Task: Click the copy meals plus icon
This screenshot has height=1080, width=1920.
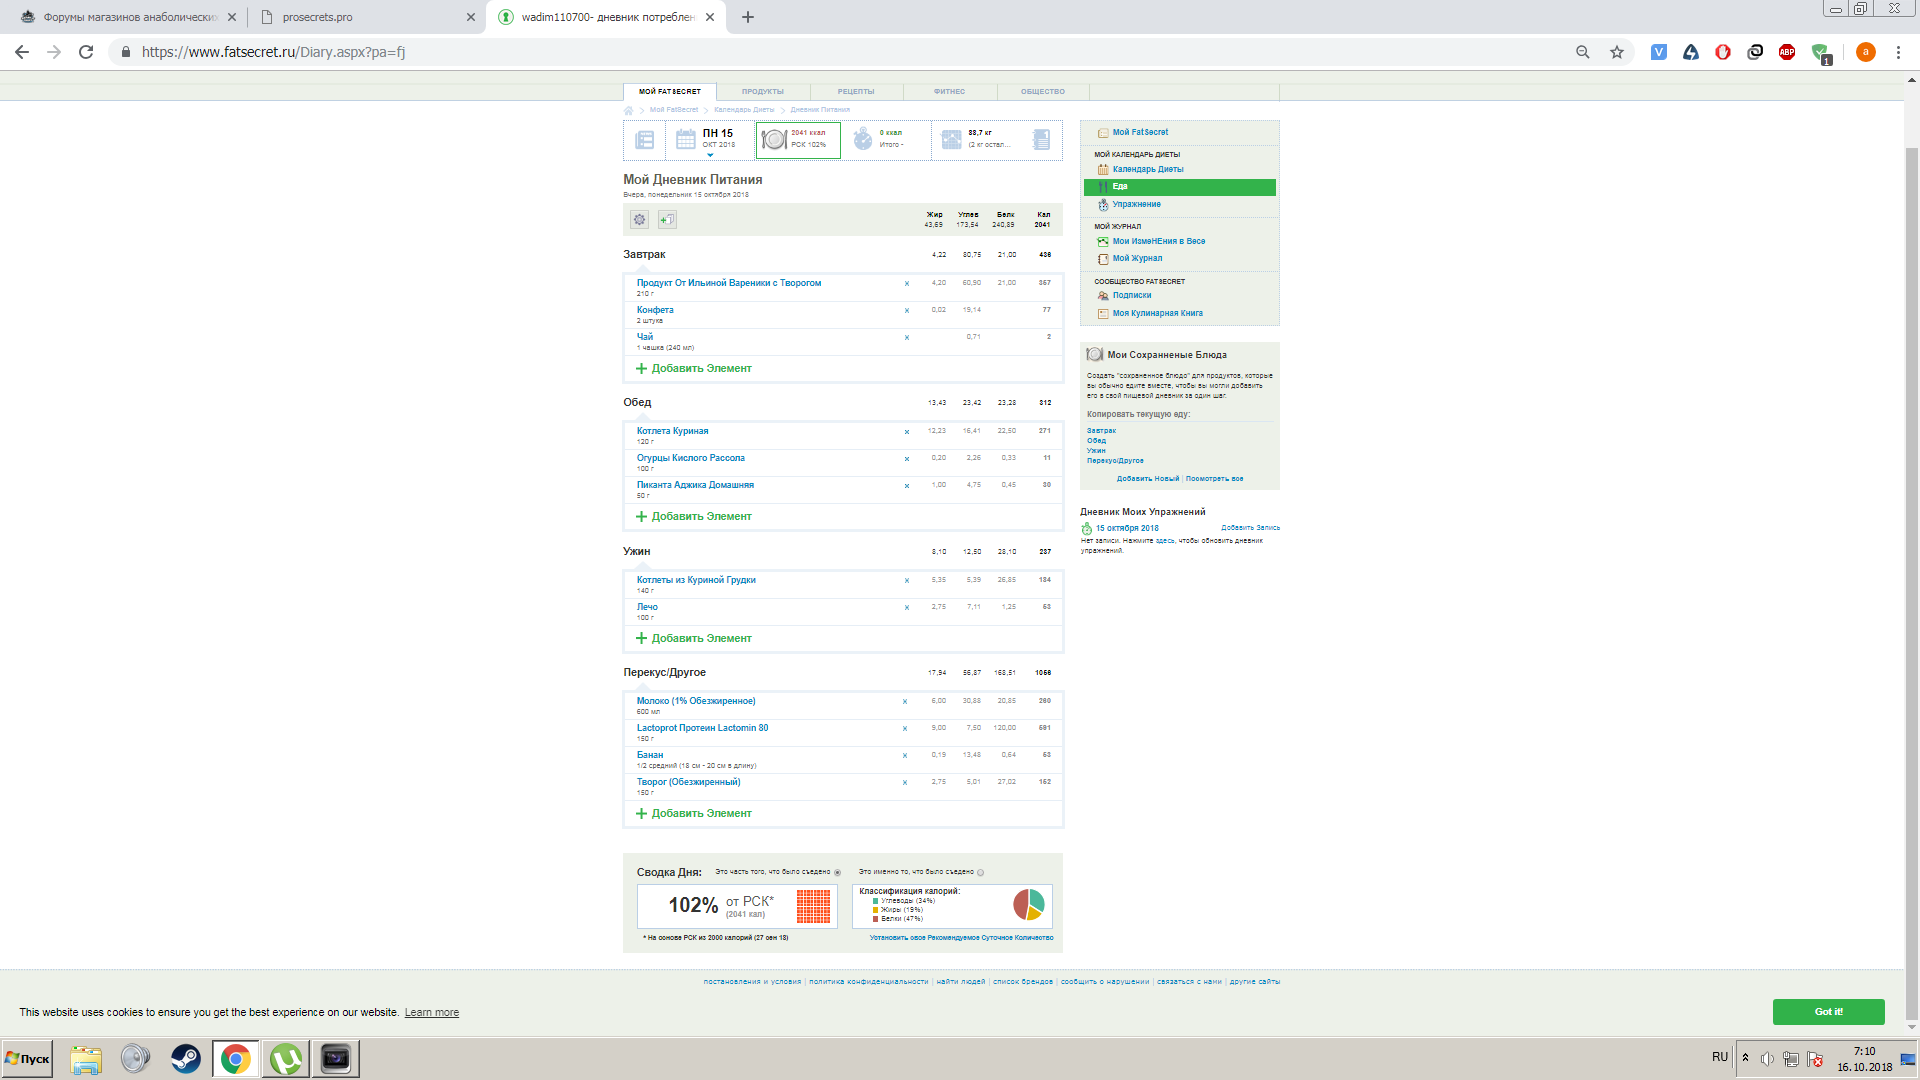Action: [x=667, y=220]
